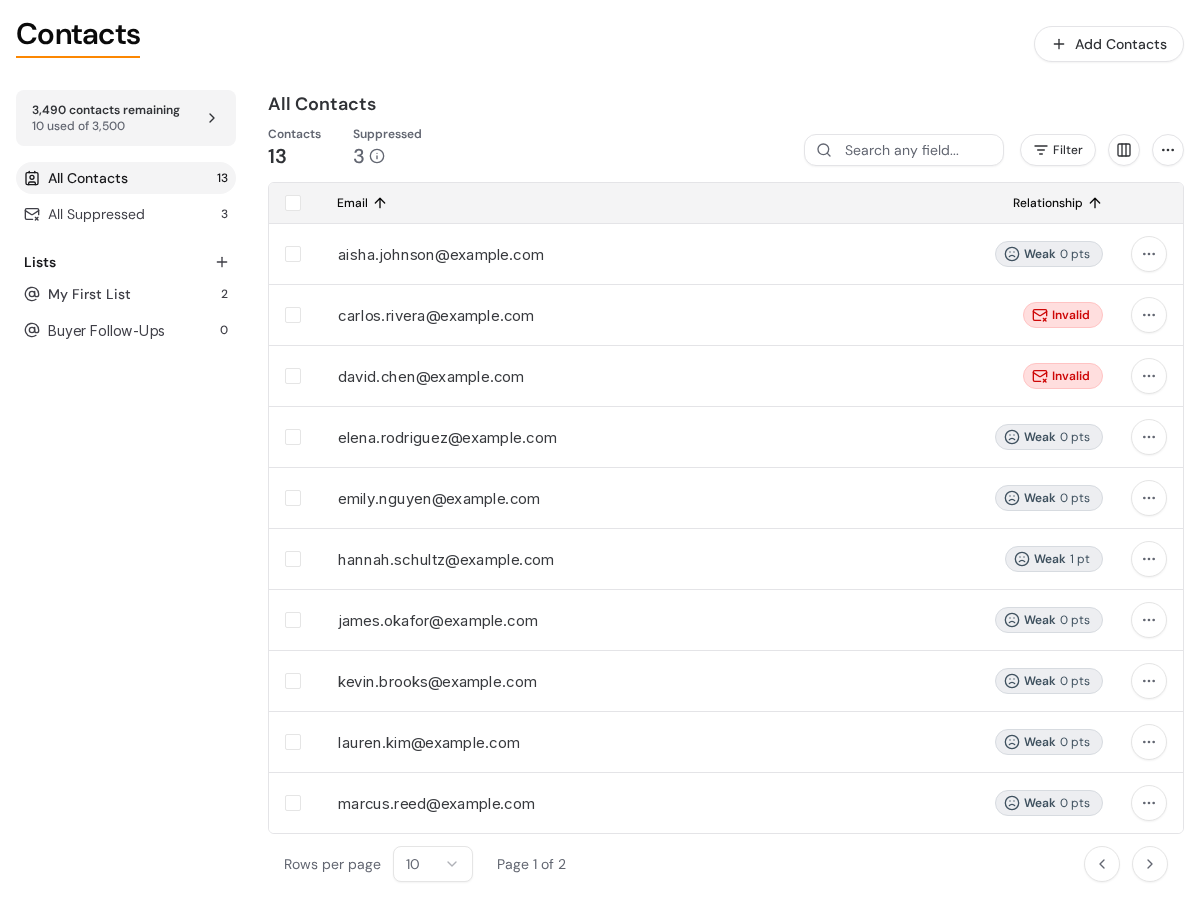The image size is (1200, 910).
Task: Open more options for aisha.johnson@example.com
Action: [x=1149, y=254]
